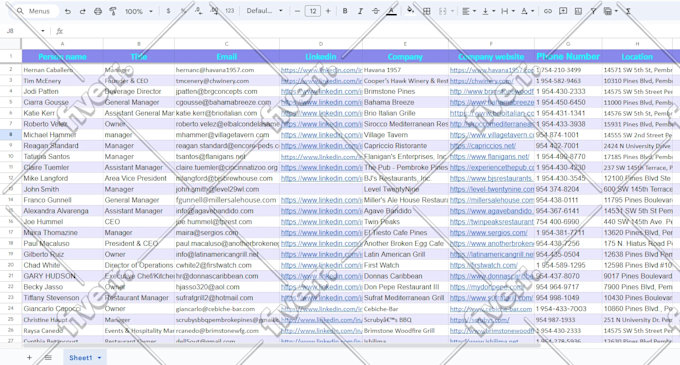
Task: Open the firstwatch.com website link
Action: (484, 265)
